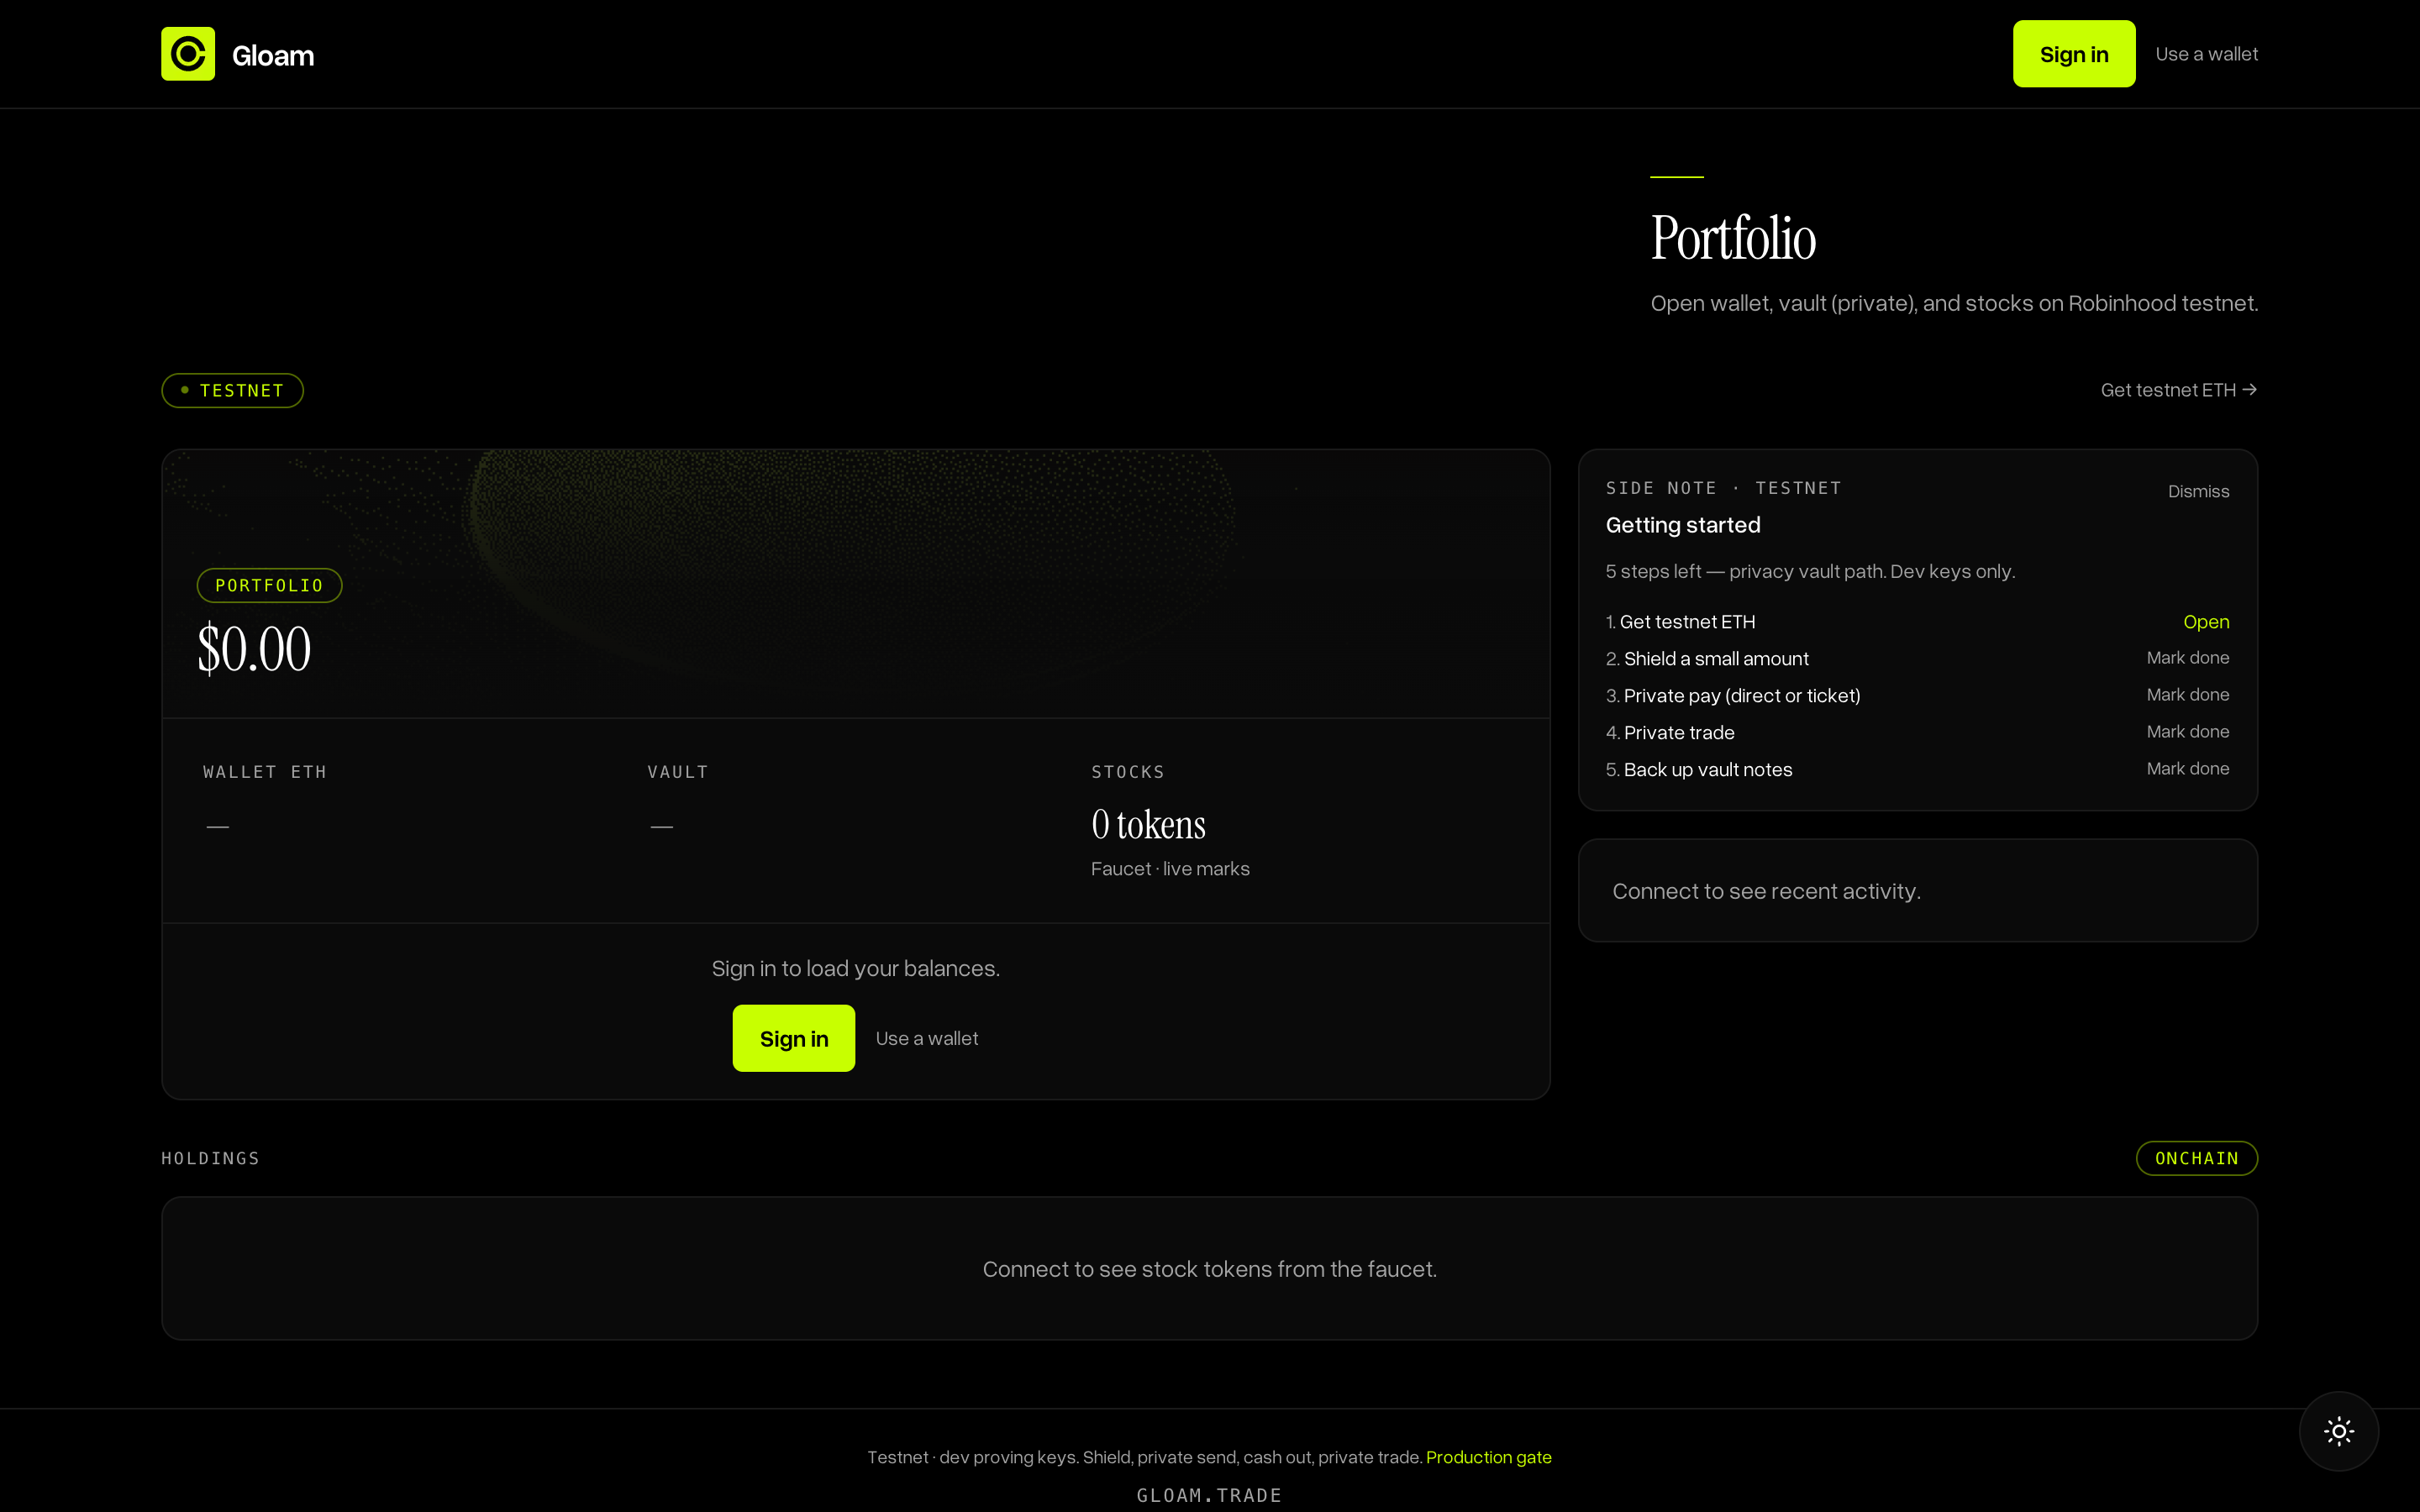This screenshot has width=2420, height=1512.
Task: Click the Portfolio page heading
Action: click(x=1733, y=238)
